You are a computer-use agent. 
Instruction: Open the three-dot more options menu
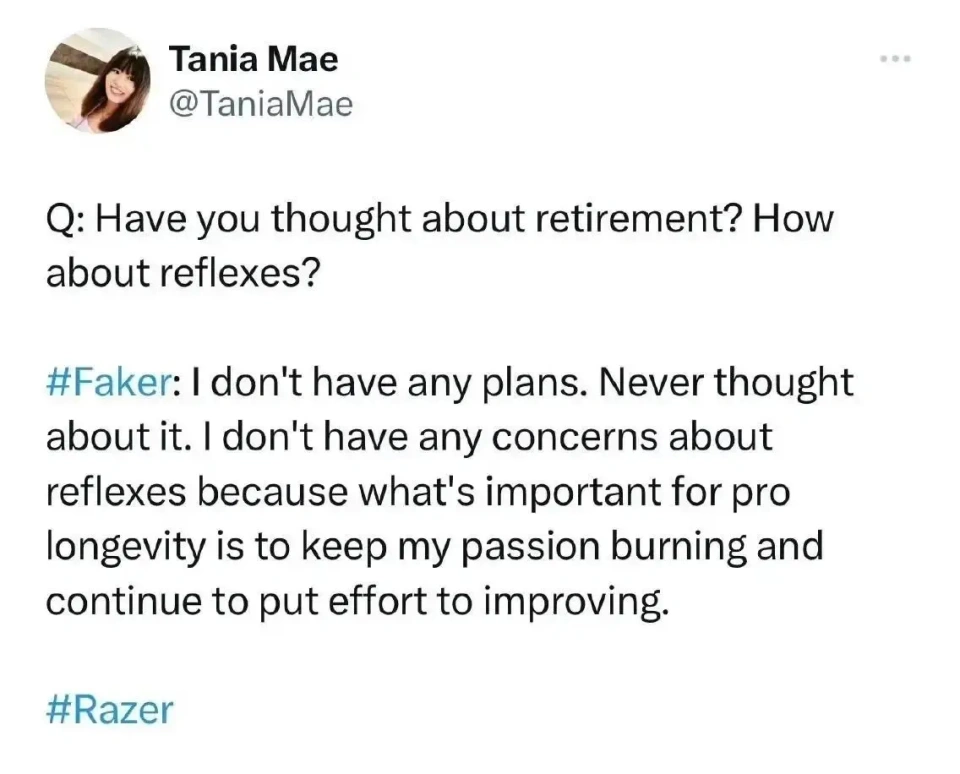click(x=896, y=59)
